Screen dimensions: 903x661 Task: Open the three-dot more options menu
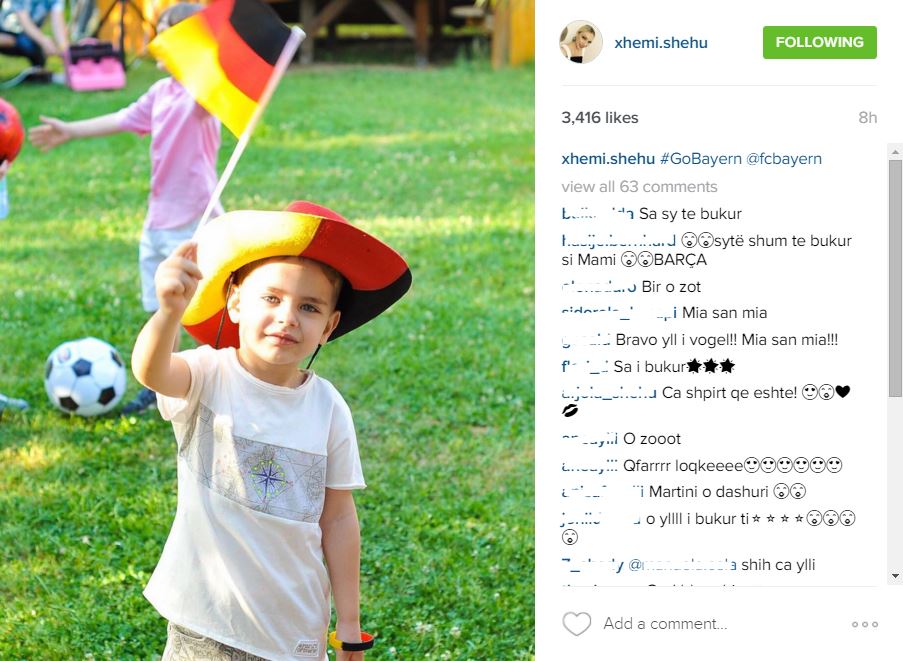[864, 624]
